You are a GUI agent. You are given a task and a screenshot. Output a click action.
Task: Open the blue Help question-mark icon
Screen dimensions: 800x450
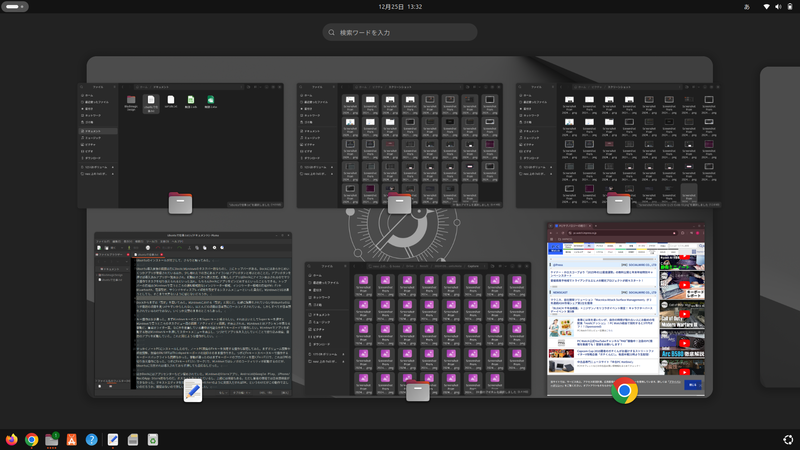(x=92, y=439)
